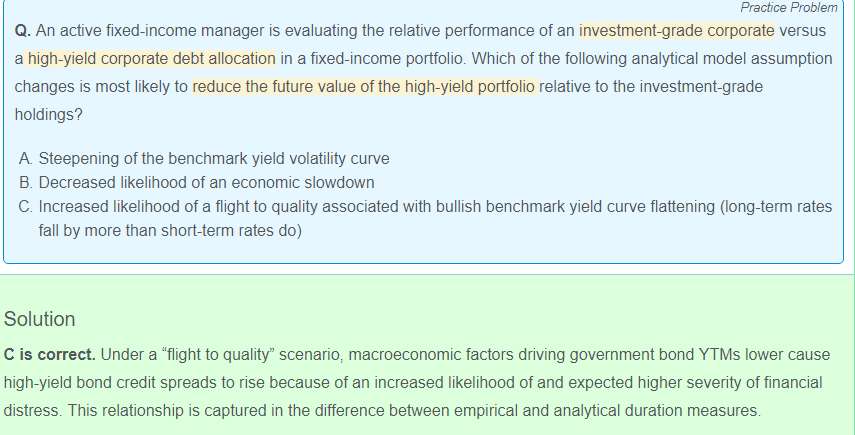This screenshot has height=435, width=855.
Task: Click the highlighted phrase 'investment-grade corporate'
Action: tap(677, 31)
